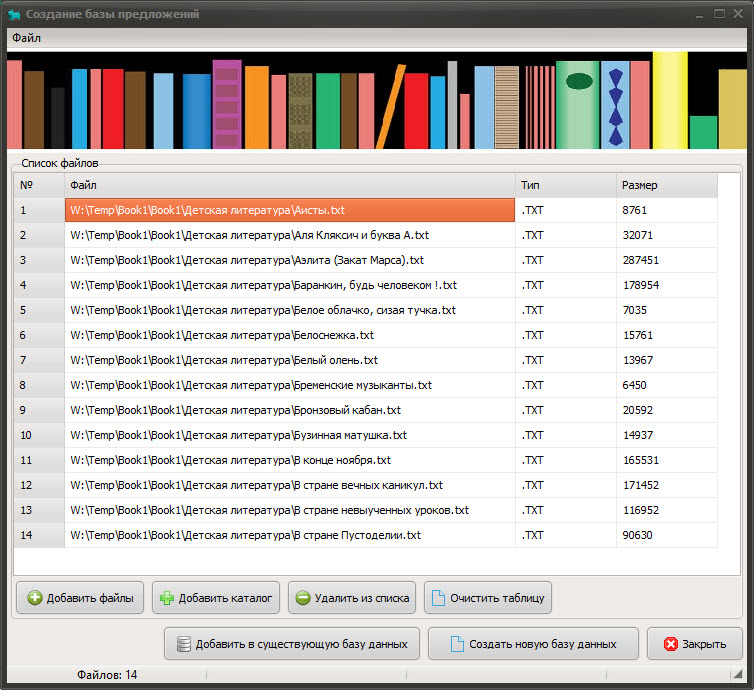Sort by the Размер column header
This screenshot has width=754, height=690.
tap(667, 185)
